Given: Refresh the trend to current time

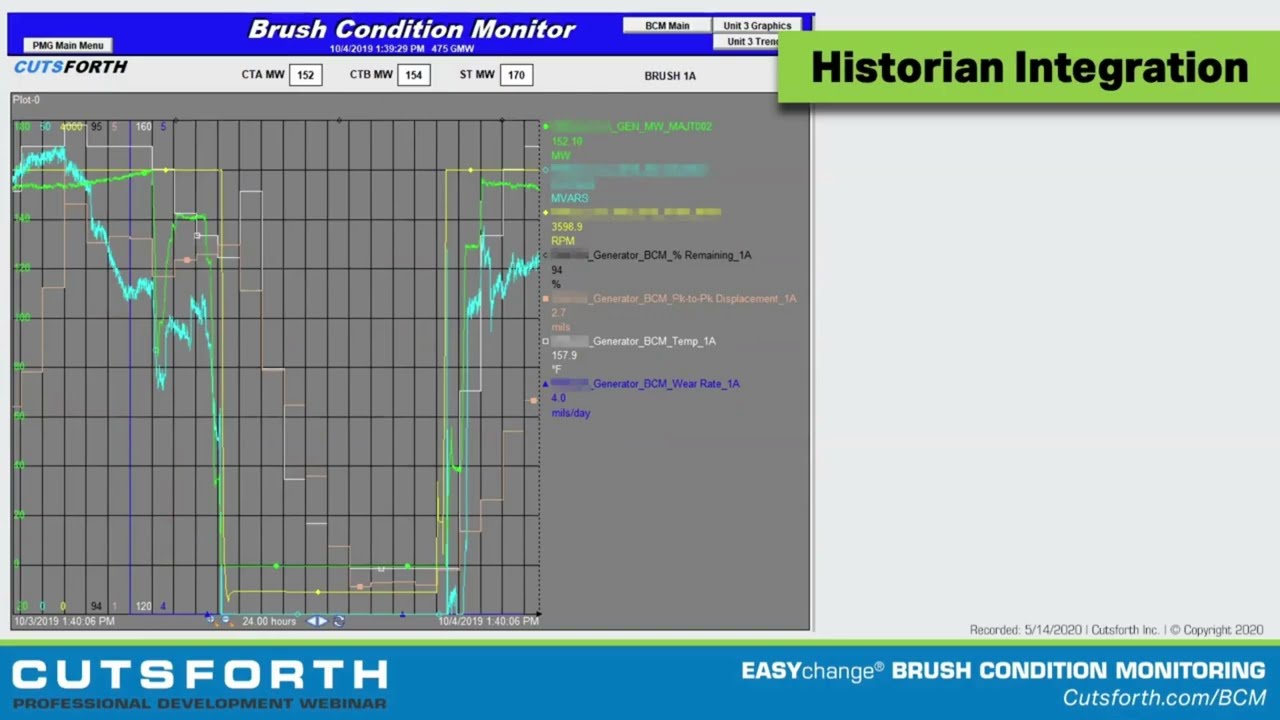Looking at the screenshot, I should coord(339,621).
